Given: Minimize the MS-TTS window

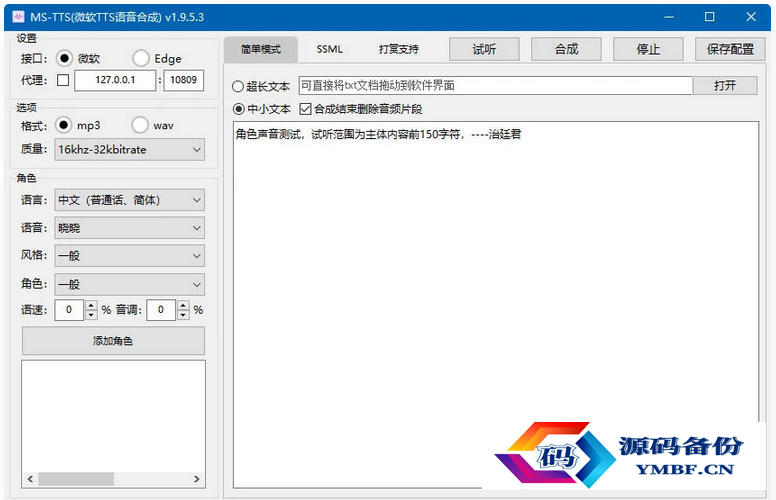Looking at the screenshot, I should pos(669,17).
